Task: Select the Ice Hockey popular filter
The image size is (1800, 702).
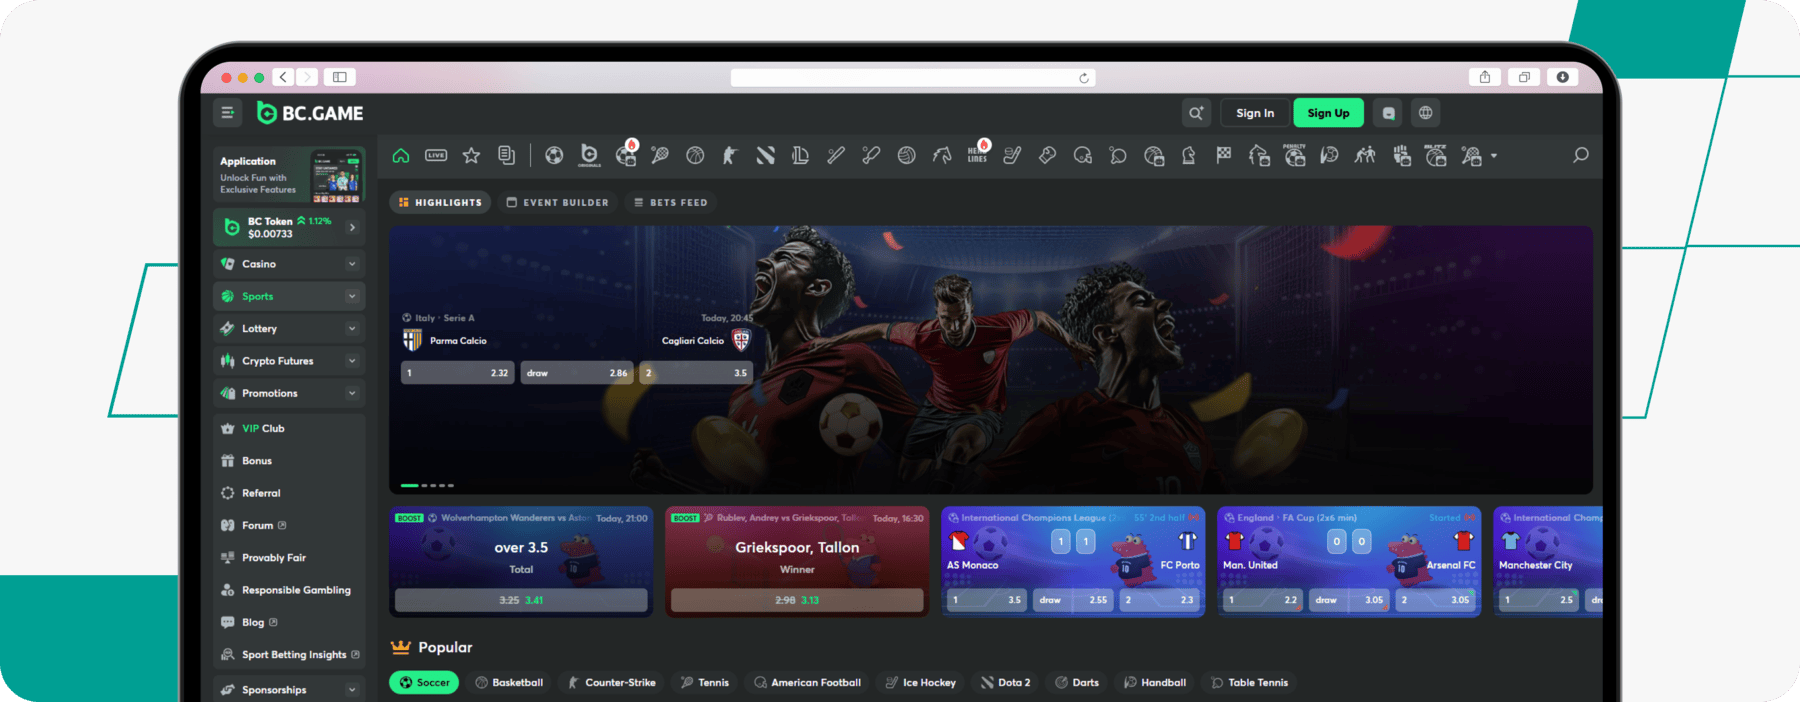Action: 920,682
